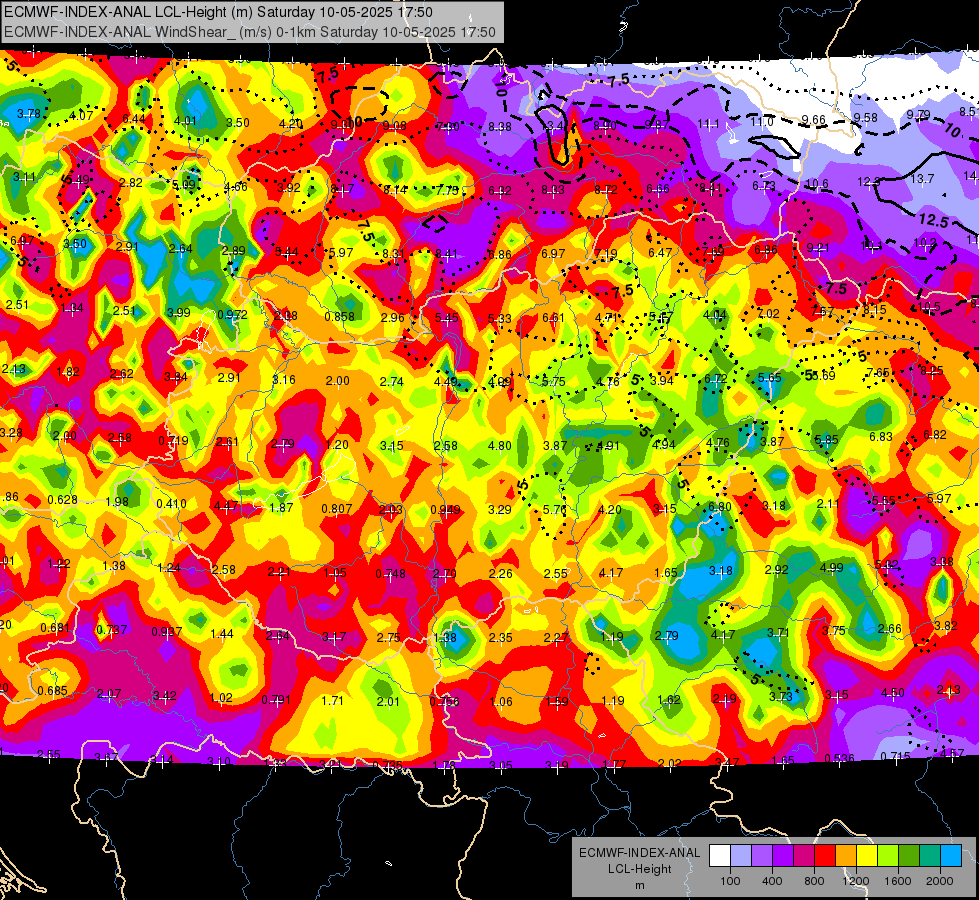Click the wind shear value 4.94
Screen dimensions: 979x900
pos(664,445)
